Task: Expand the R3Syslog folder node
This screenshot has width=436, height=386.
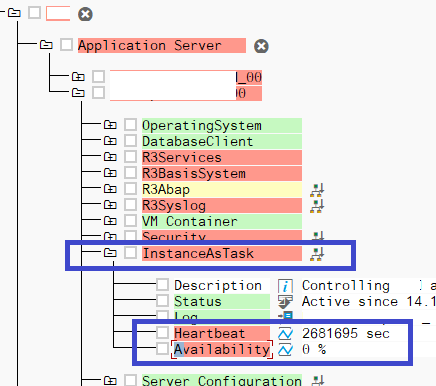Action: click(110, 205)
